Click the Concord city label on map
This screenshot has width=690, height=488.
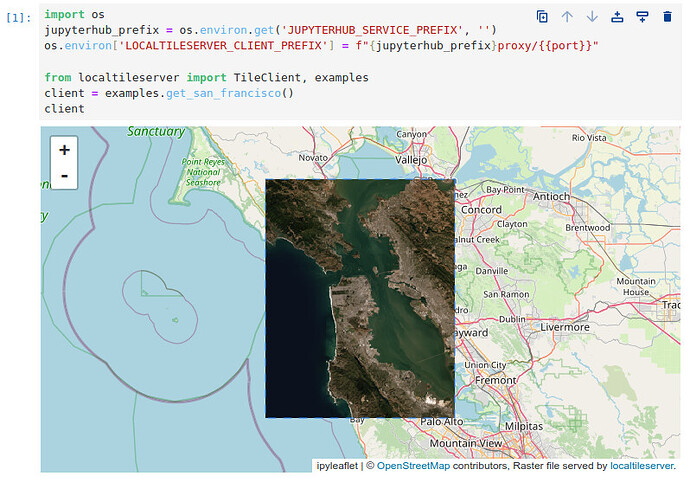tap(480, 210)
